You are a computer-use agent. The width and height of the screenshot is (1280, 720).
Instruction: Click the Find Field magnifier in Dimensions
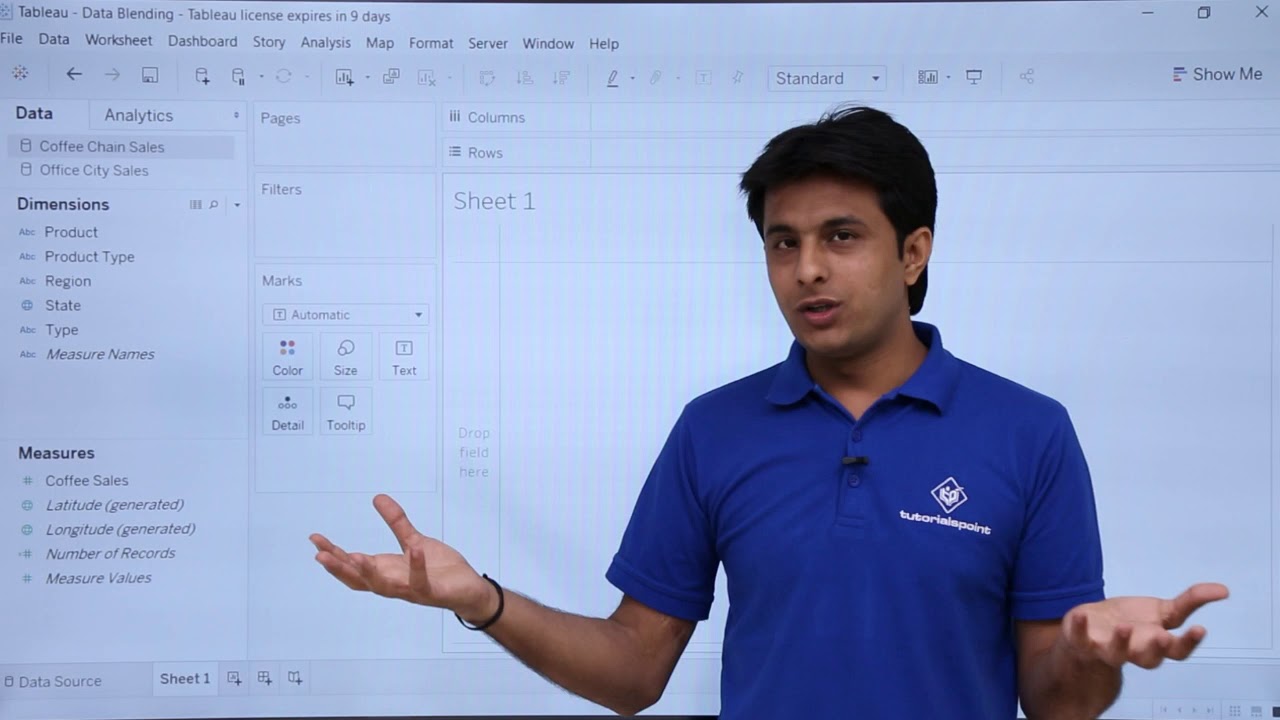tap(213, 204)
